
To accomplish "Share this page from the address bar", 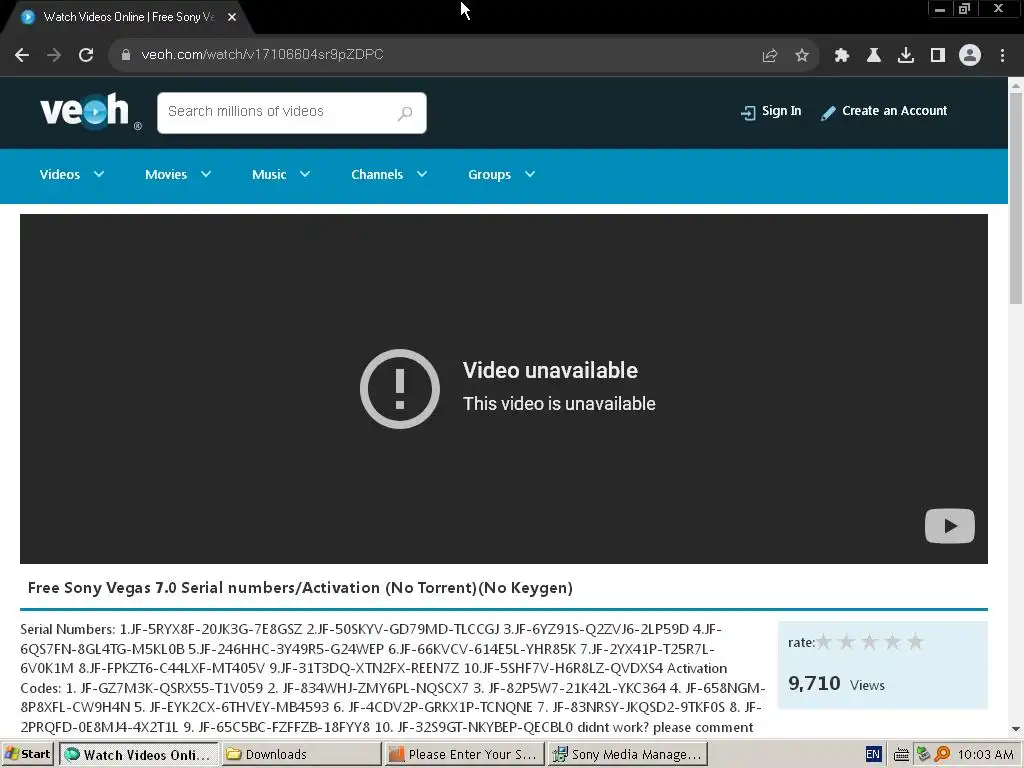I will click(x=770, y=56).
